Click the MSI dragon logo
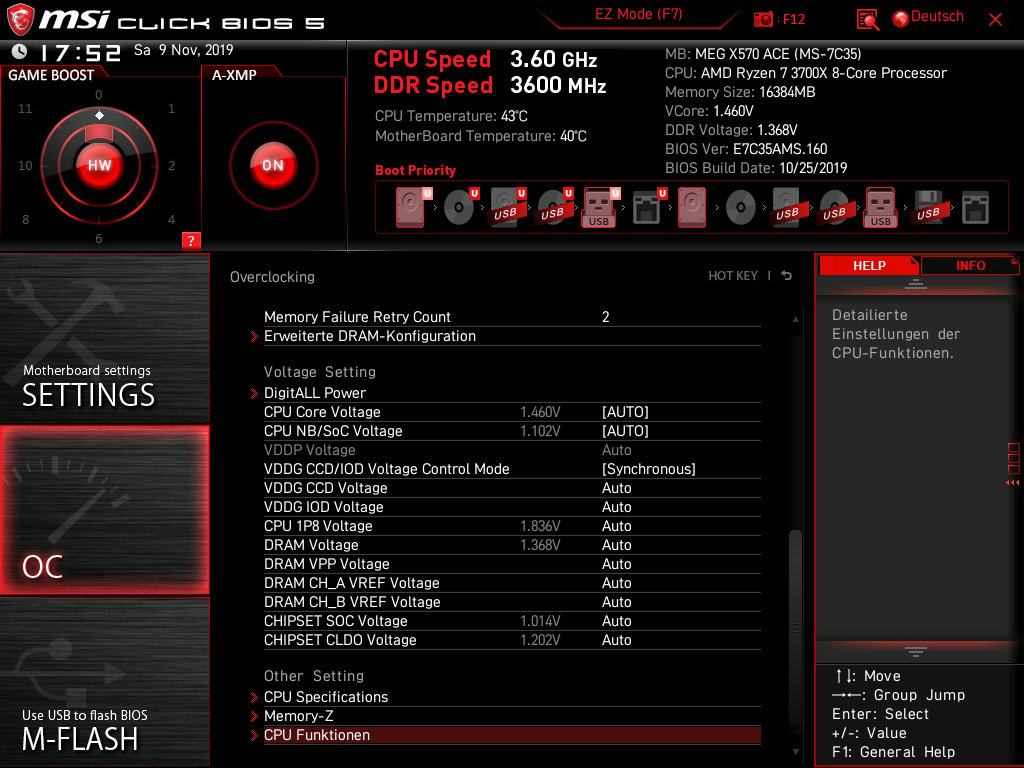 tap(20, 20)
